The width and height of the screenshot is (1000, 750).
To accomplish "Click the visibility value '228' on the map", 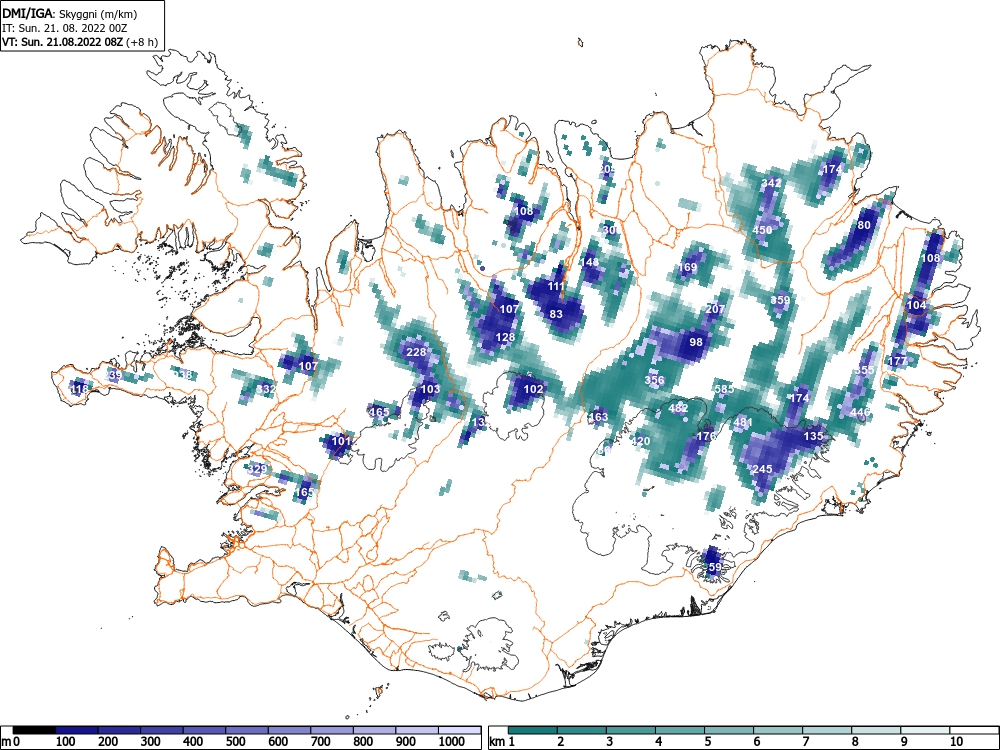I will click(x=416, y=353).
